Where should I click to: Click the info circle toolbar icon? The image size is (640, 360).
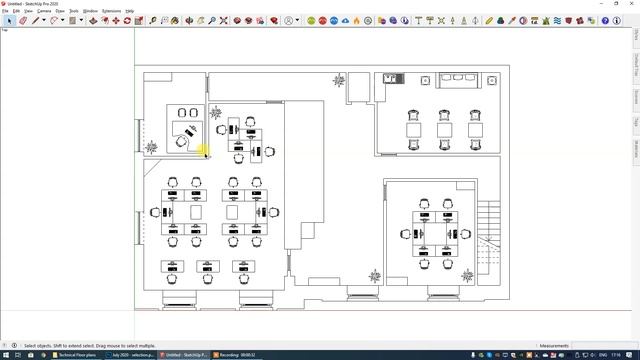click(616, 20)
